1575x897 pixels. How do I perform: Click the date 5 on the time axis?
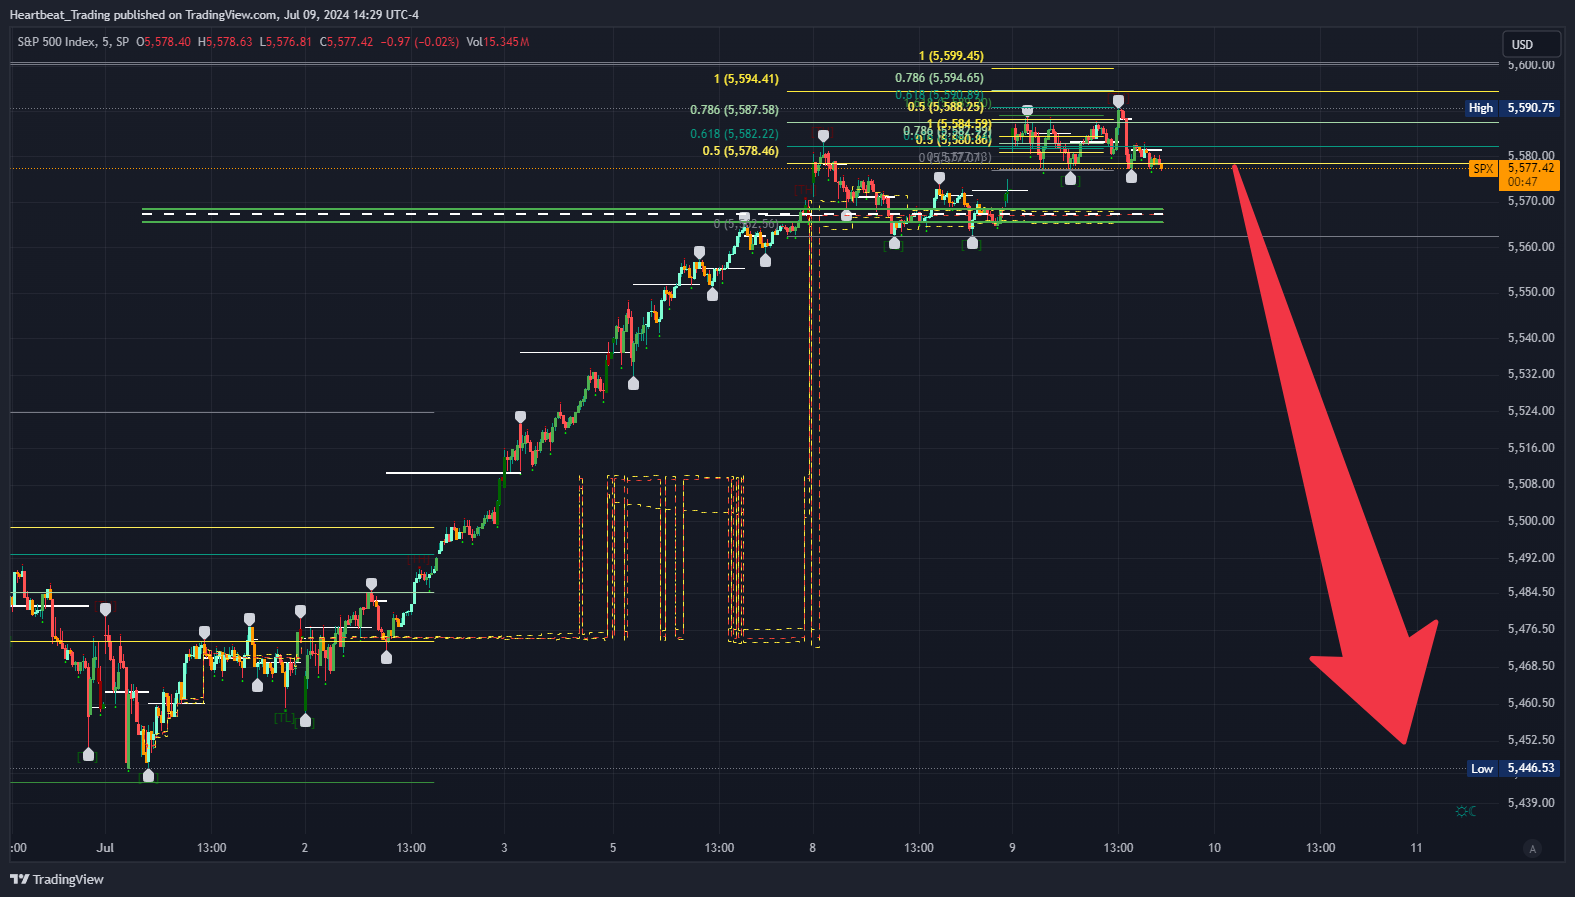coord(613,848)
